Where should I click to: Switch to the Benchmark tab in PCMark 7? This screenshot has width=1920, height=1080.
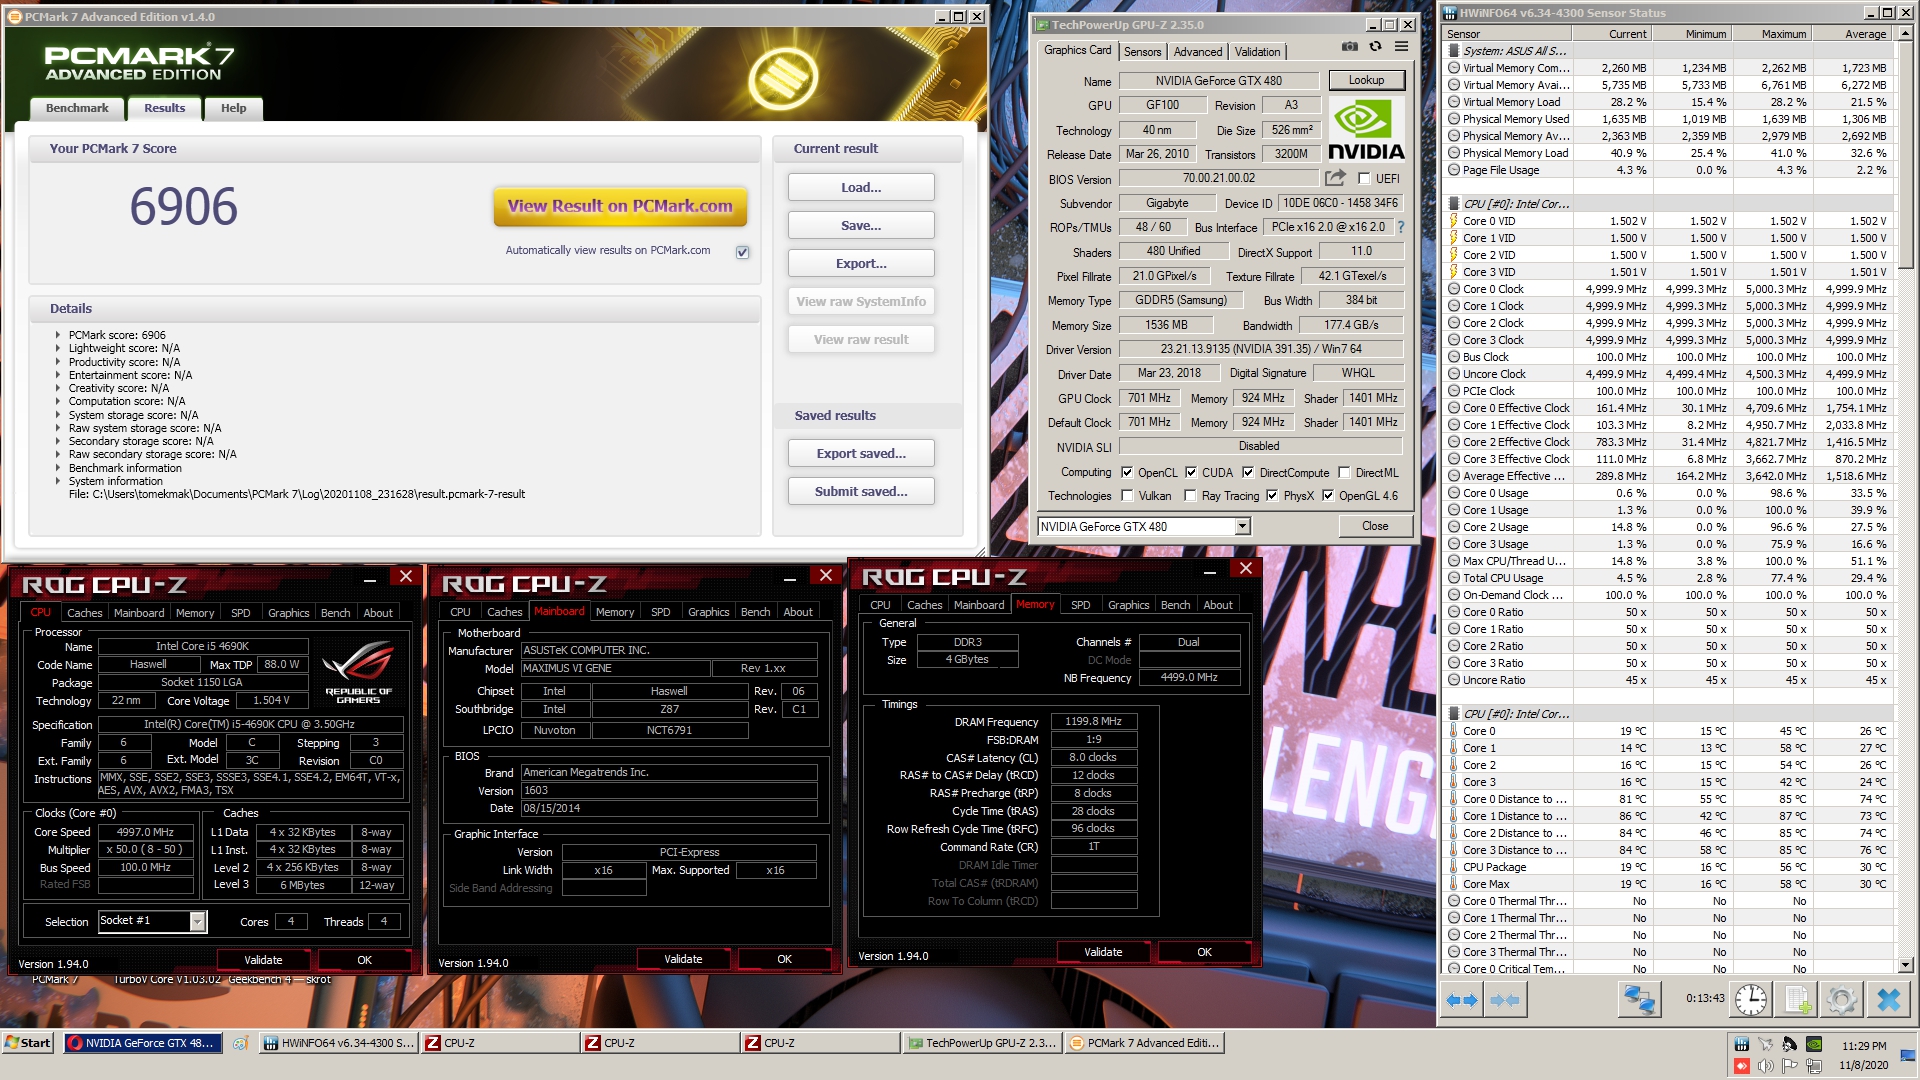coord(77,108)
